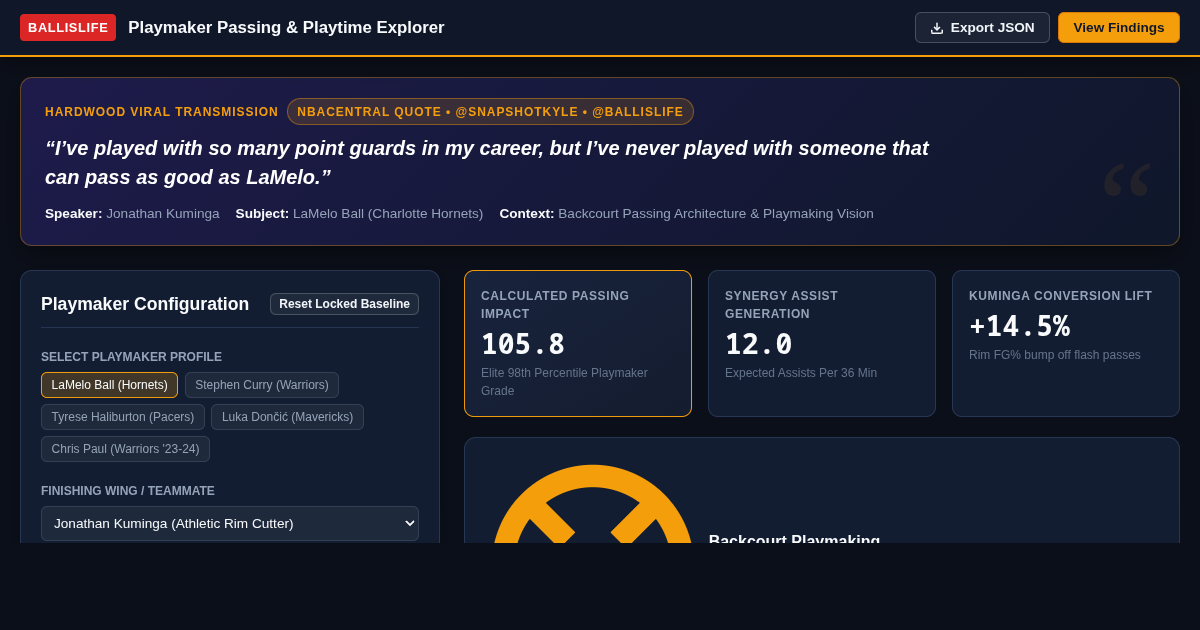Click Subject: LaMelo Ball (Charlotte Hornets) text

(x=359, y=214)
